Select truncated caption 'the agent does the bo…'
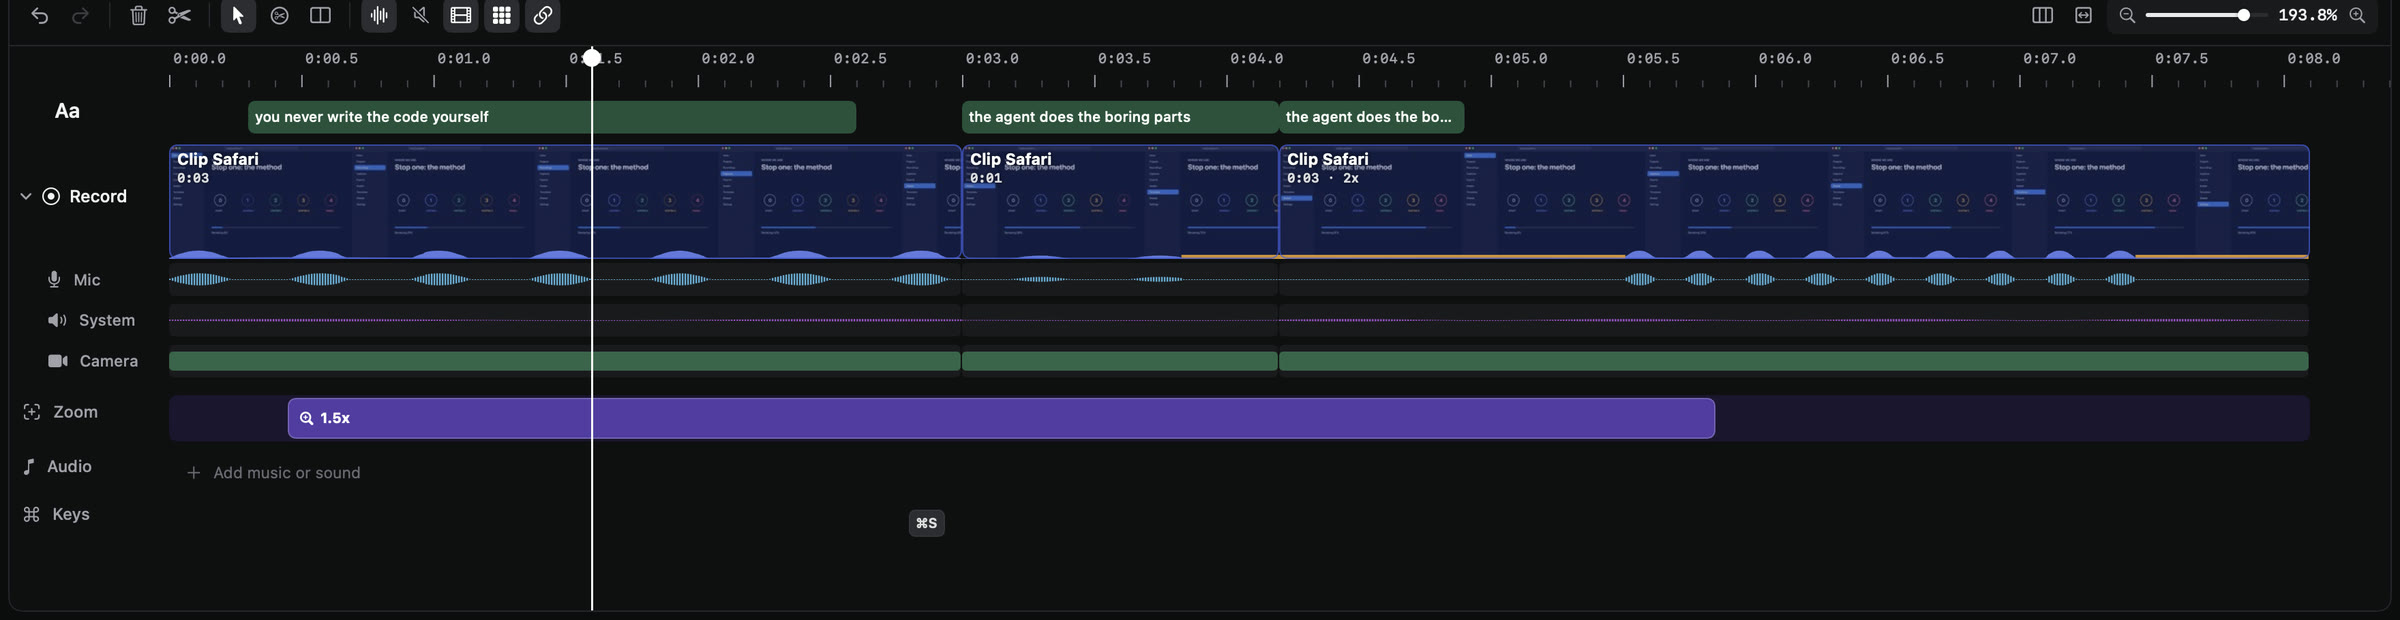 click(1372, 117)
